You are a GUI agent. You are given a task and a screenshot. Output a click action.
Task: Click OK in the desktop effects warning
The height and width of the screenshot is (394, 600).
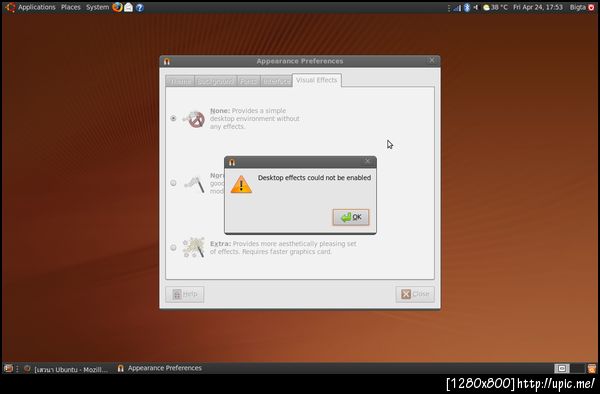(x=351, y=217)
